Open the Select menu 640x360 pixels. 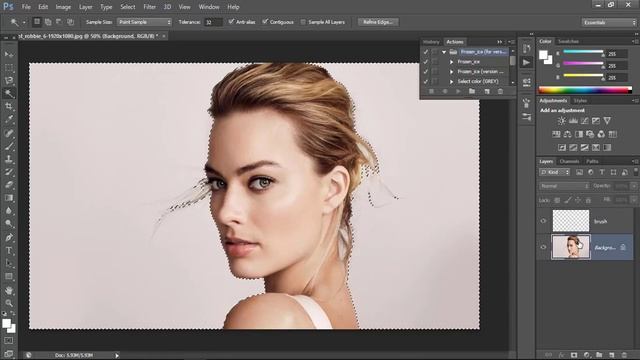128,7
